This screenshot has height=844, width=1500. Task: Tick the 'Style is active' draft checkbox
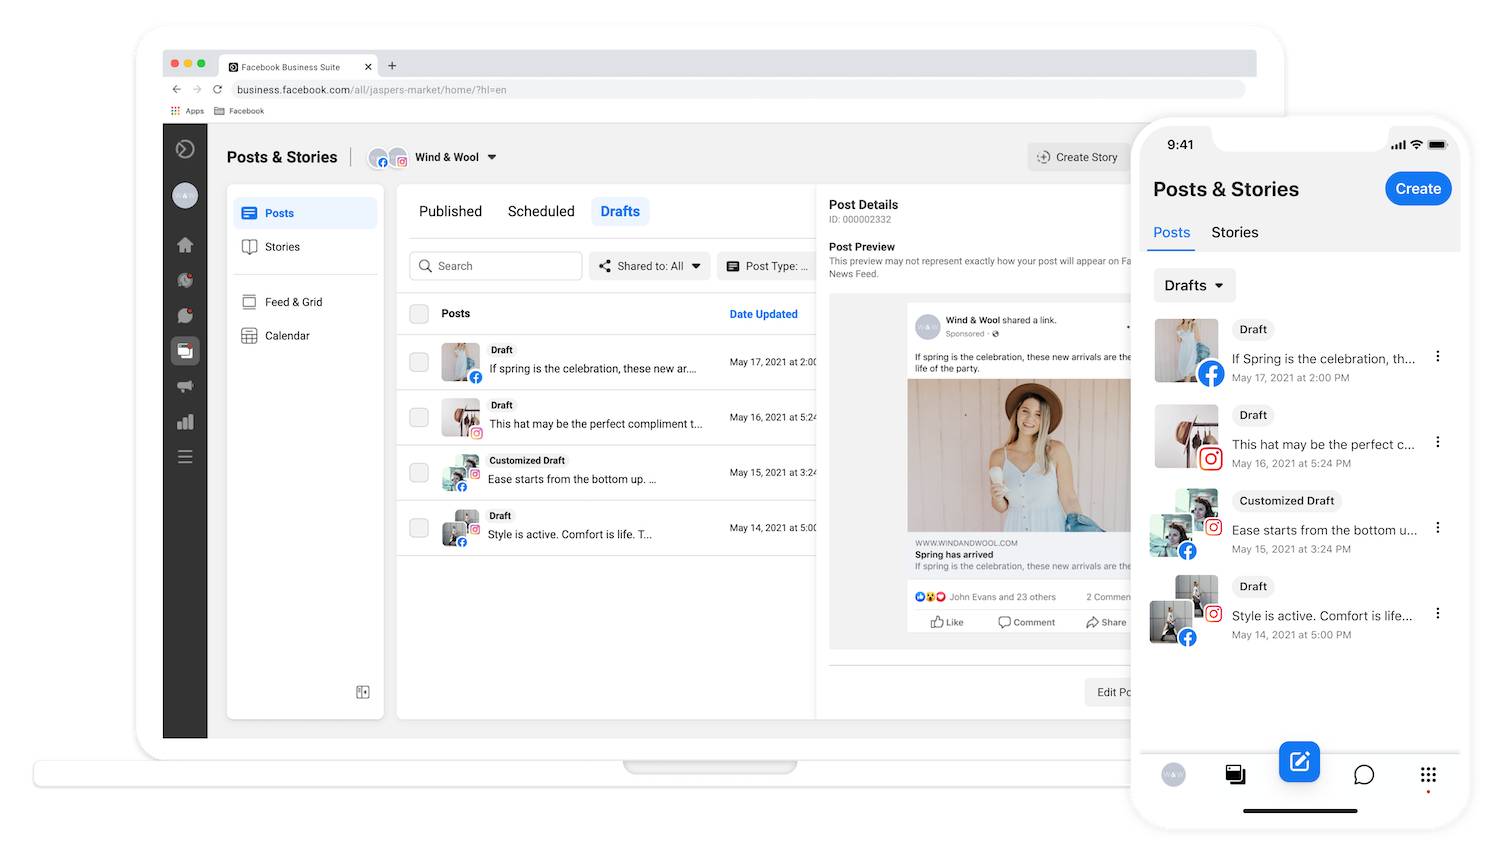pos(419,527)
